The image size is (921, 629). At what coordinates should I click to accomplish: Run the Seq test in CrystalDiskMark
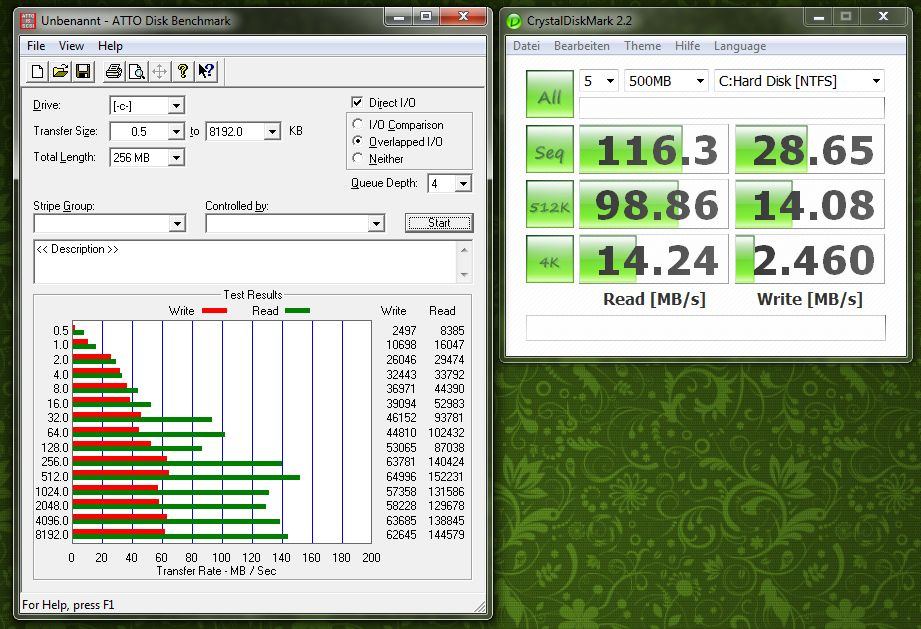[x=550, y=149]
